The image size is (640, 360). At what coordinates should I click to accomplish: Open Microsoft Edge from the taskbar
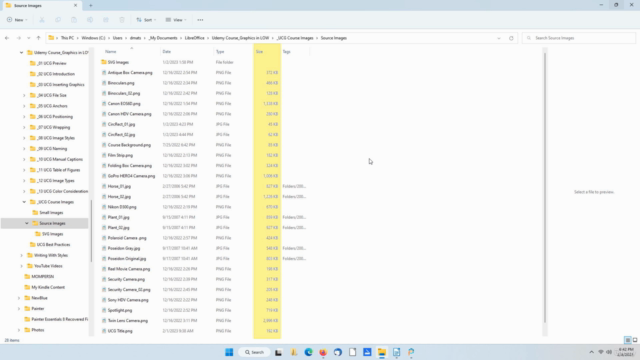pyautogui.click(x=308, y=352)
